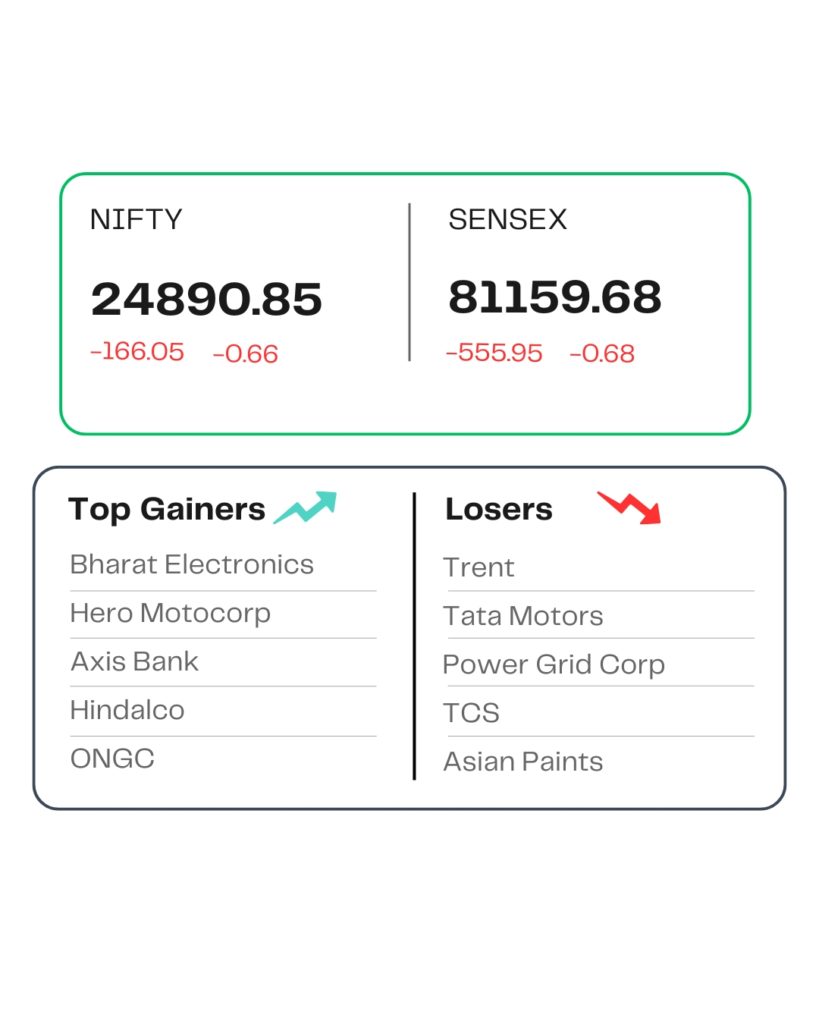Select Axis Bank from gainers list
This screenshot has height=1024, width=819.
135,662
